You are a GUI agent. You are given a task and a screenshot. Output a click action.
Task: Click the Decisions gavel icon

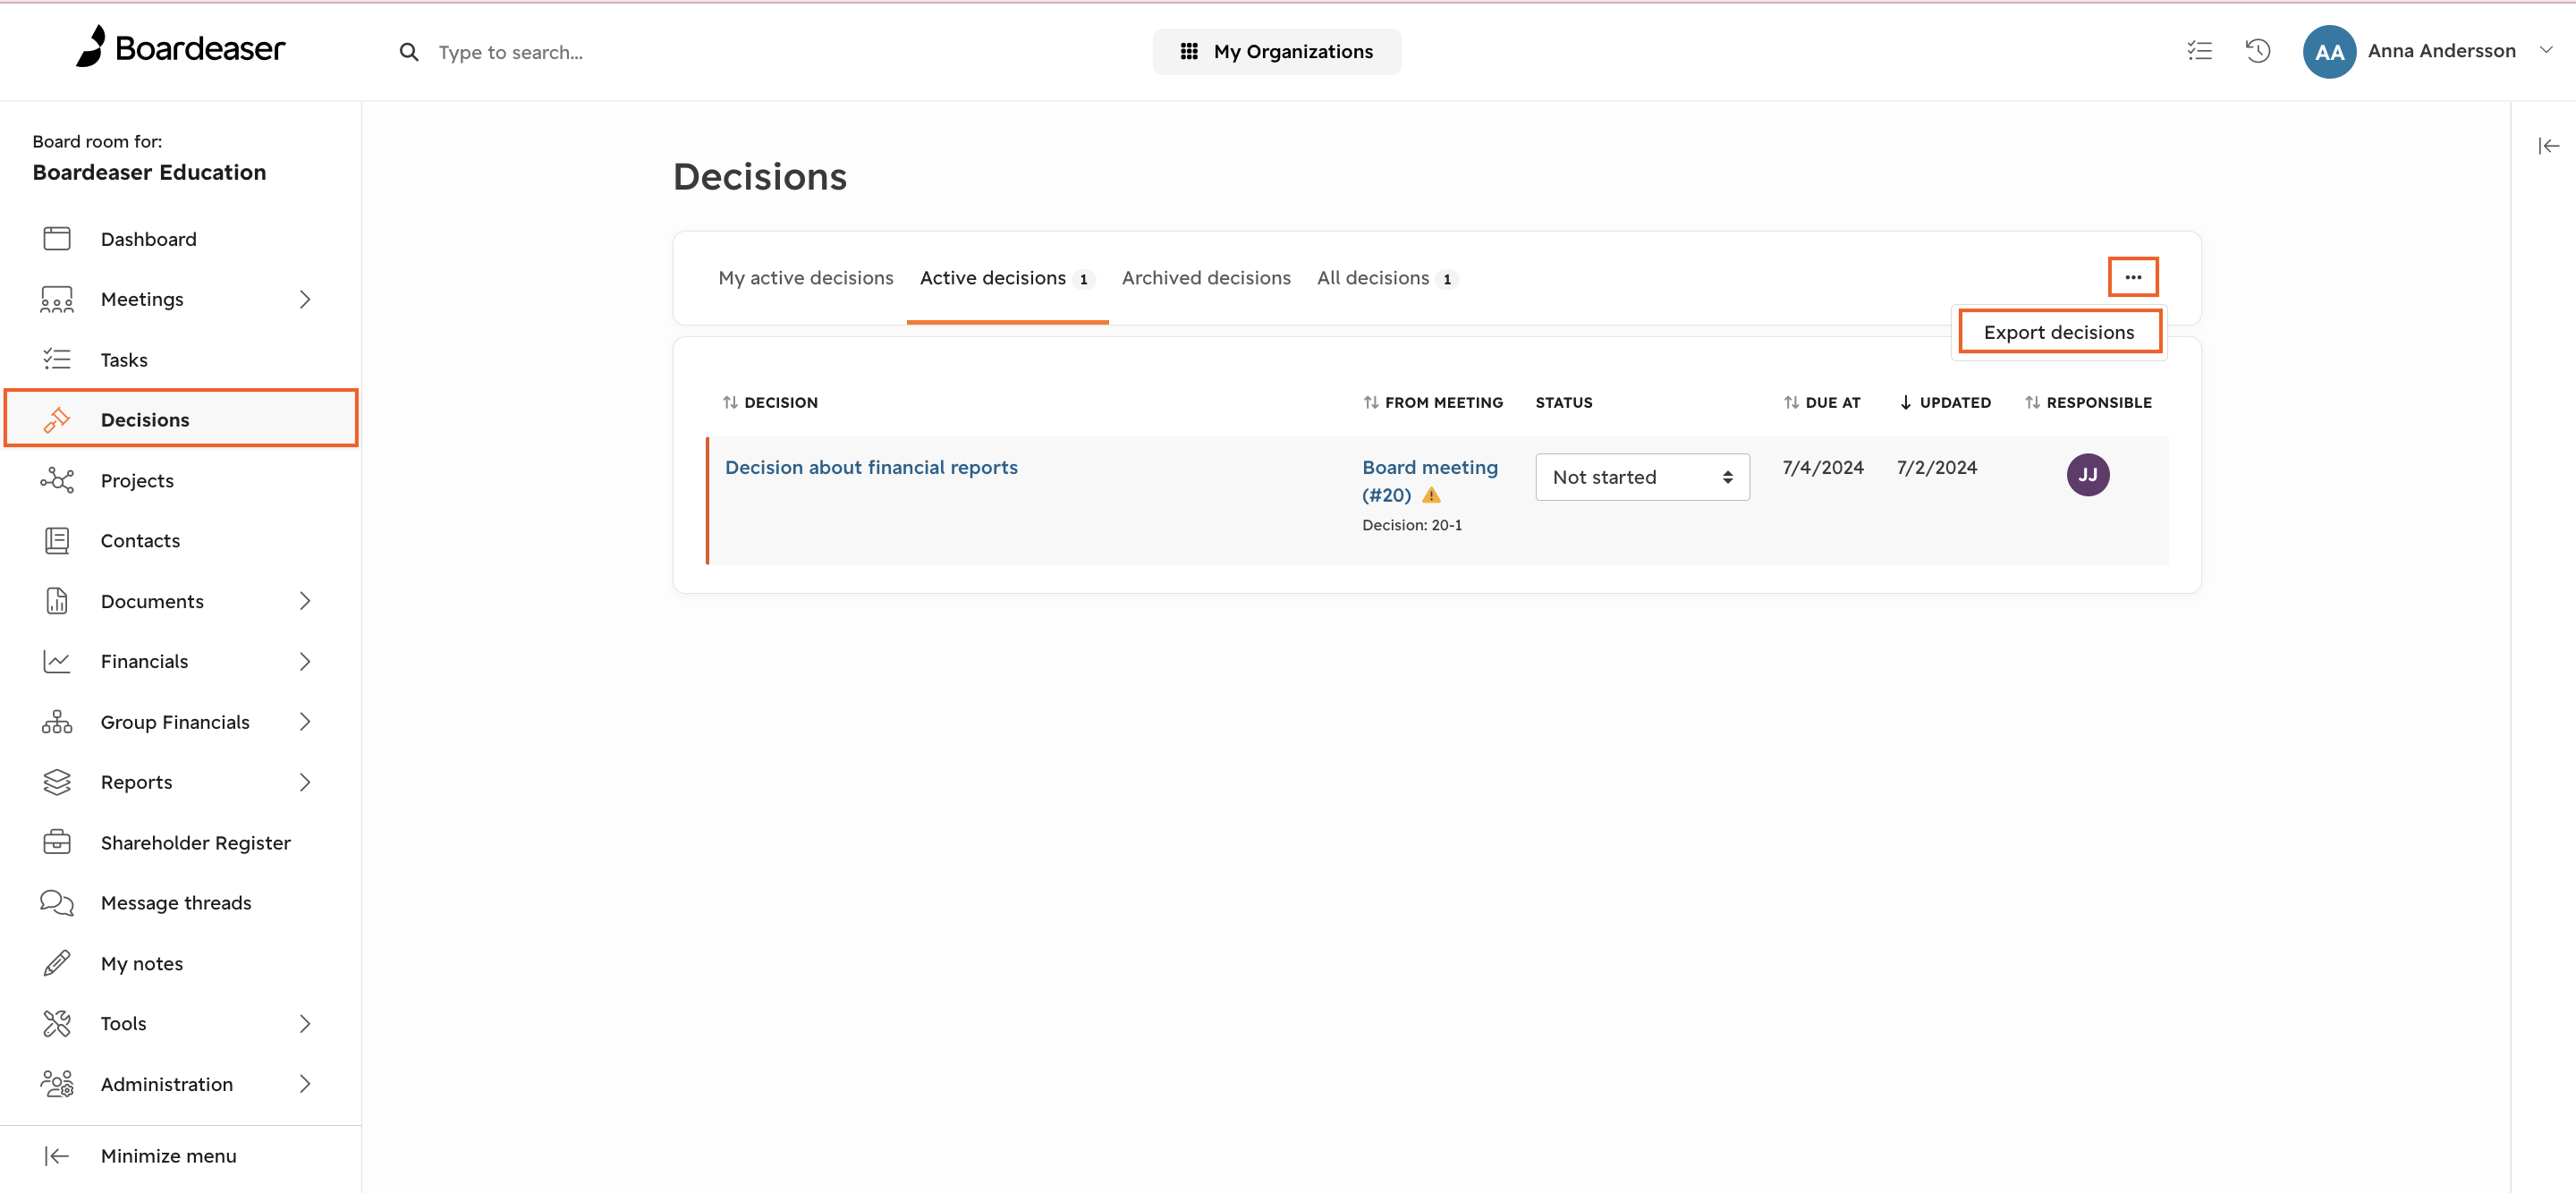[x=57, y=420]
